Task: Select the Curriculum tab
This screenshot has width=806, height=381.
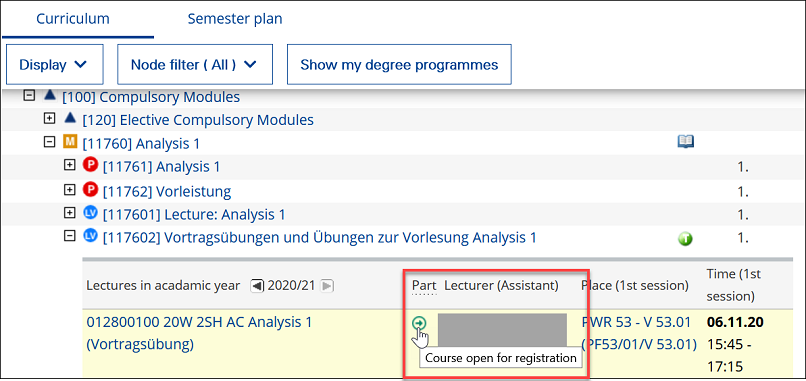Action: (x=72, y=20)
